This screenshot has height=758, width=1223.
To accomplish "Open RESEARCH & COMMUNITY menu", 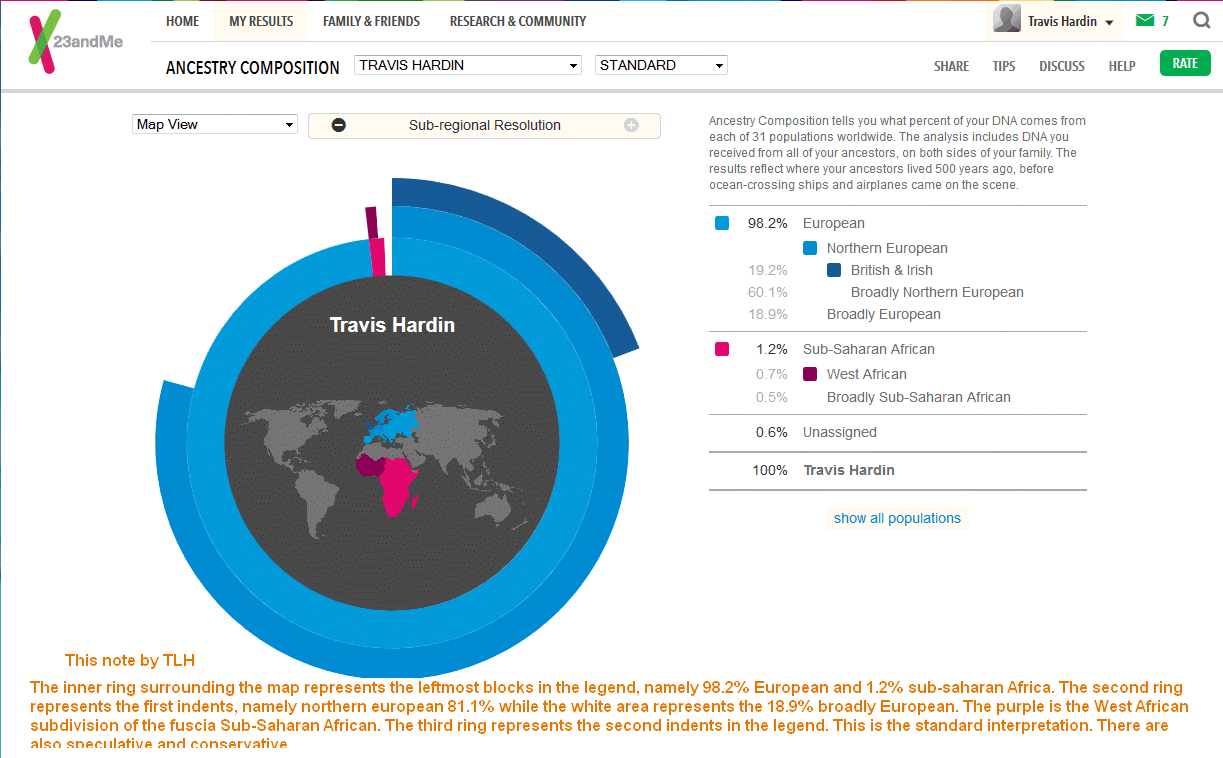I will point(518,21).
